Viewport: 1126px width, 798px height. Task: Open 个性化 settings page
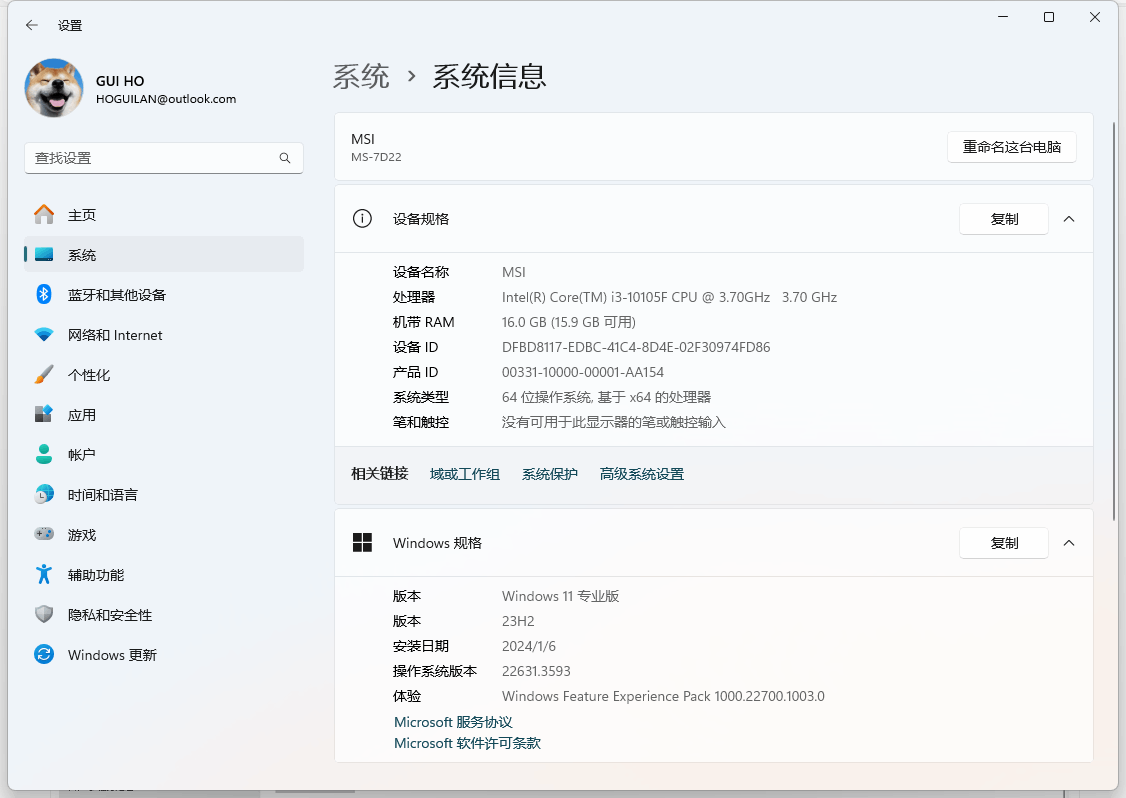[x=164, y=375]
